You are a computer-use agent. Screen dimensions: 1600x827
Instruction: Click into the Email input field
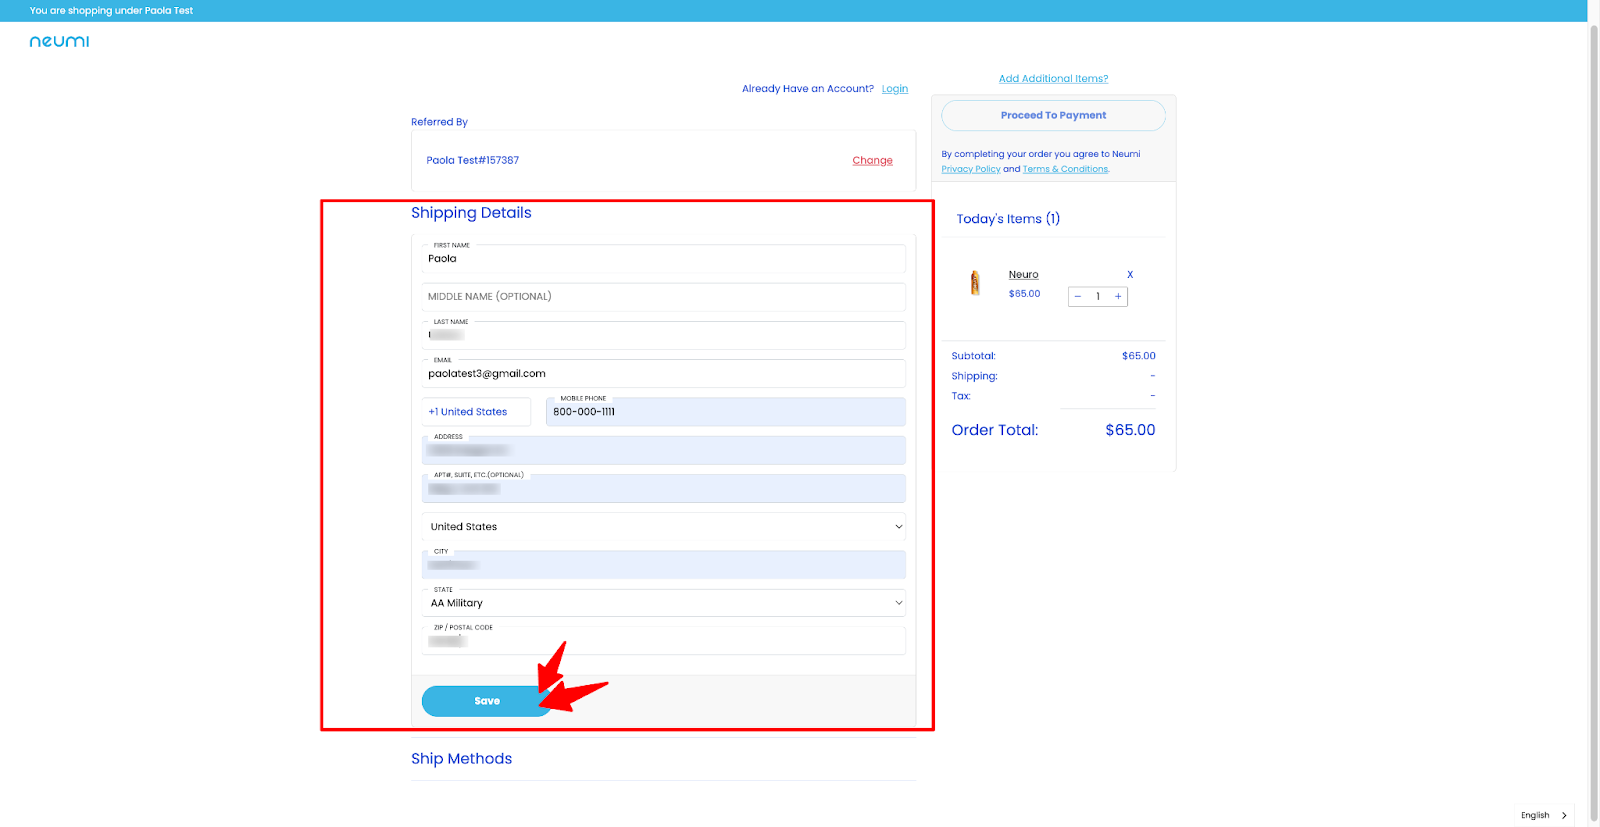(x=664, y=374)
